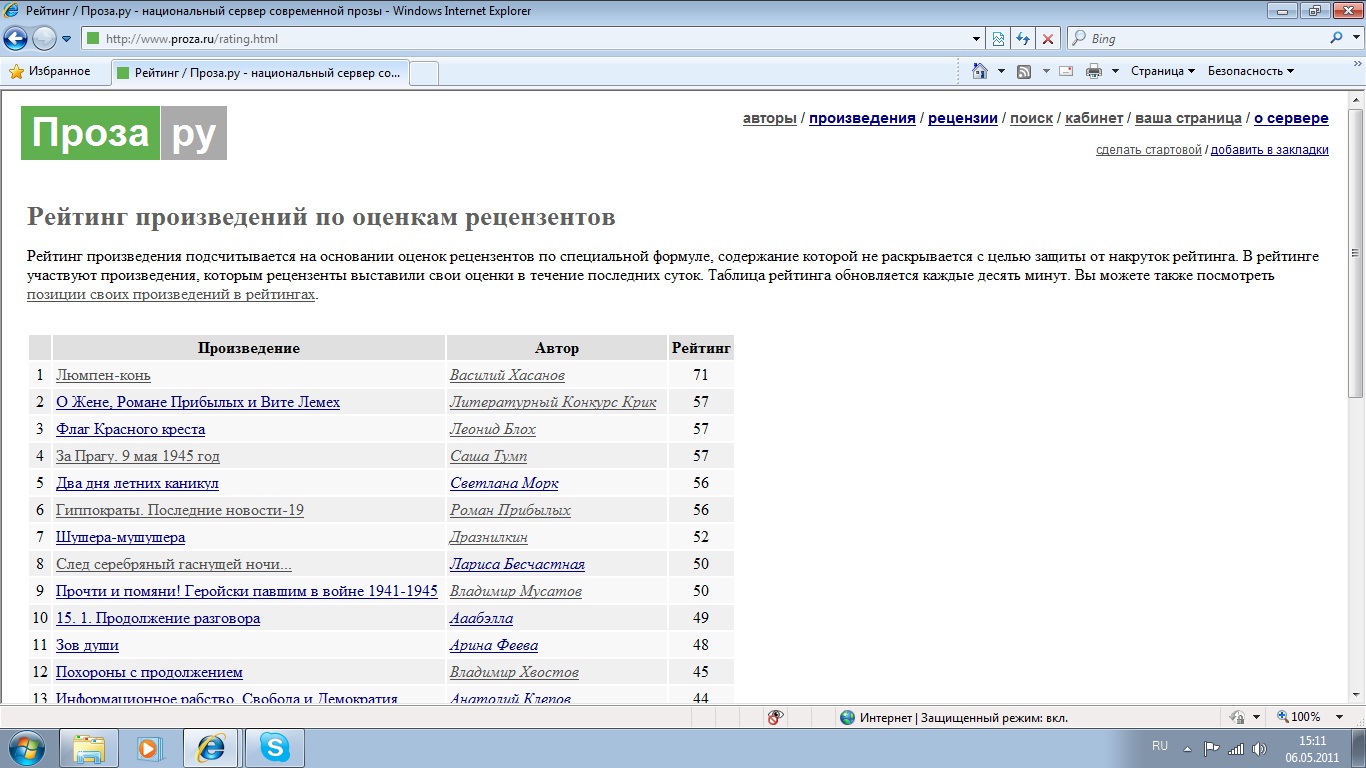The height and width of the screenshot is (768, 1366).
Task: Click the vertical page scrollbar thumb
Action: point(1356,250)
